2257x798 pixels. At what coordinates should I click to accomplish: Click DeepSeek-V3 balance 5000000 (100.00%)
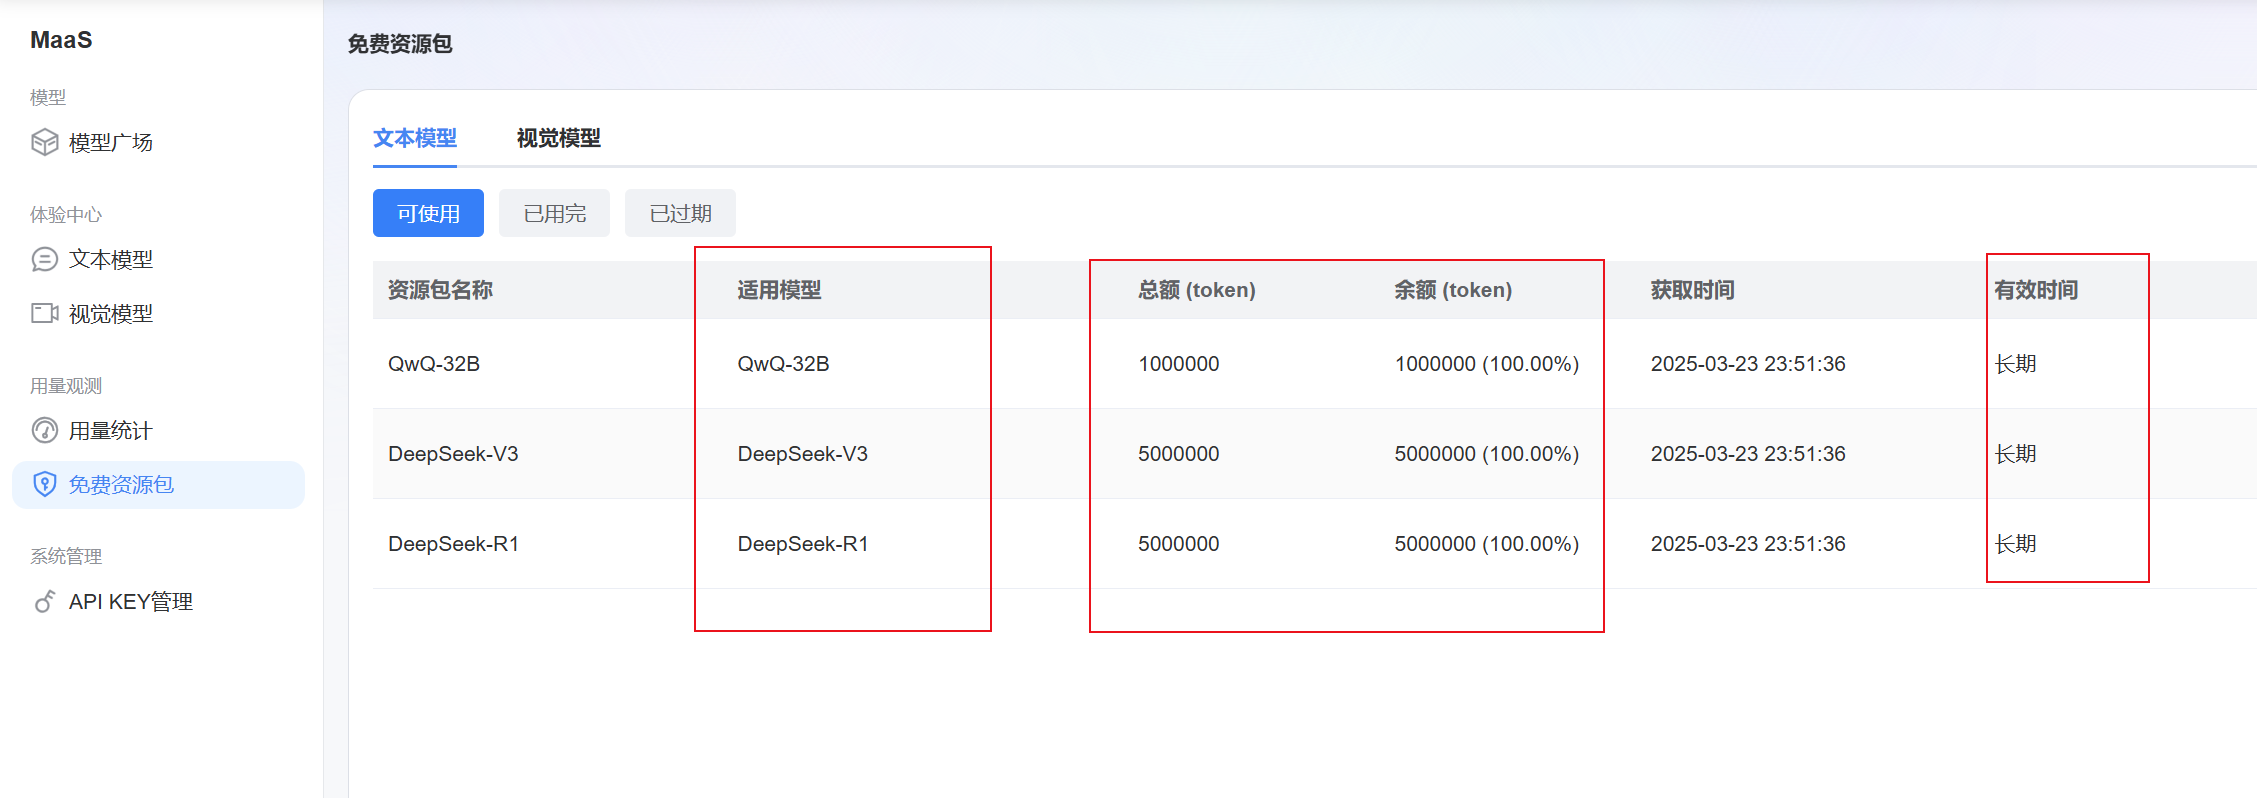pos(1487,454)
